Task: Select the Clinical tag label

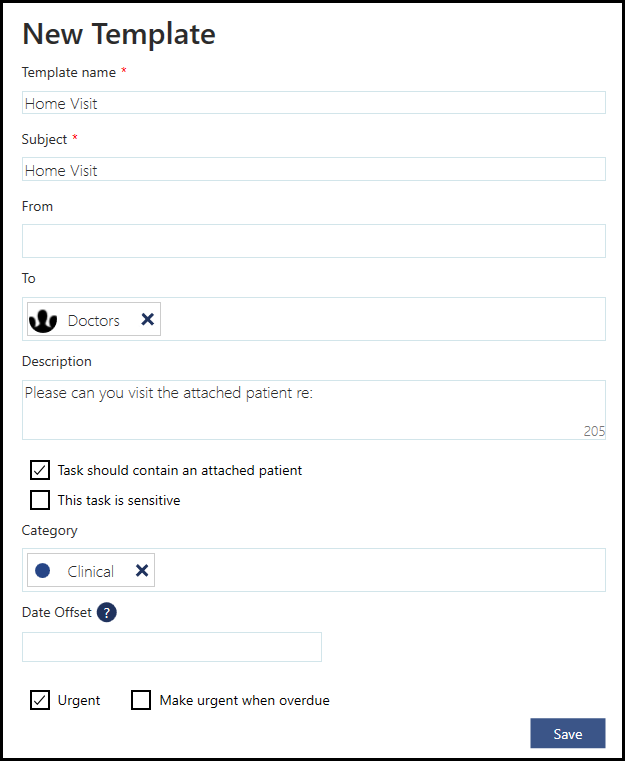Action: point(91,572)
